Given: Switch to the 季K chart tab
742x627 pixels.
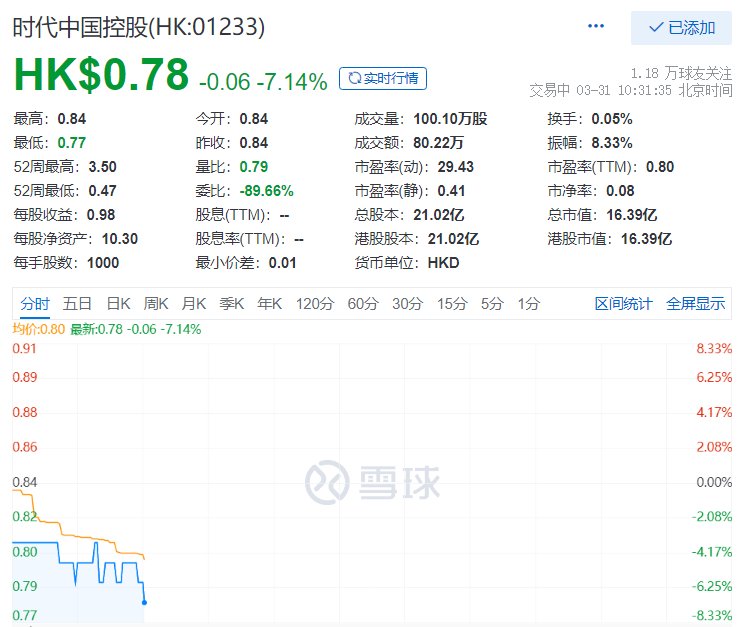Looking at the screenshot, I should (232, 303).
